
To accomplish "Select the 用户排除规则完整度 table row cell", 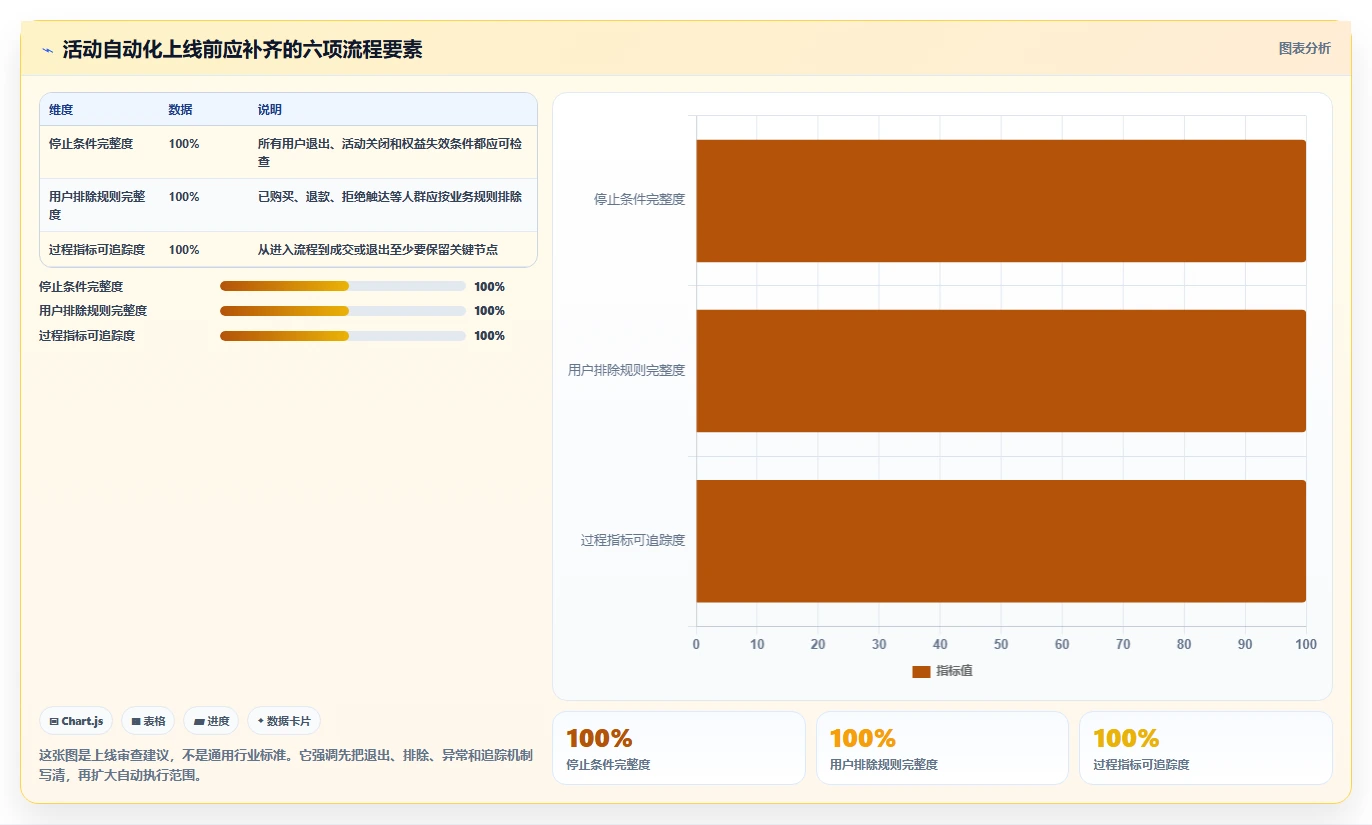I will tap(99, 205).
